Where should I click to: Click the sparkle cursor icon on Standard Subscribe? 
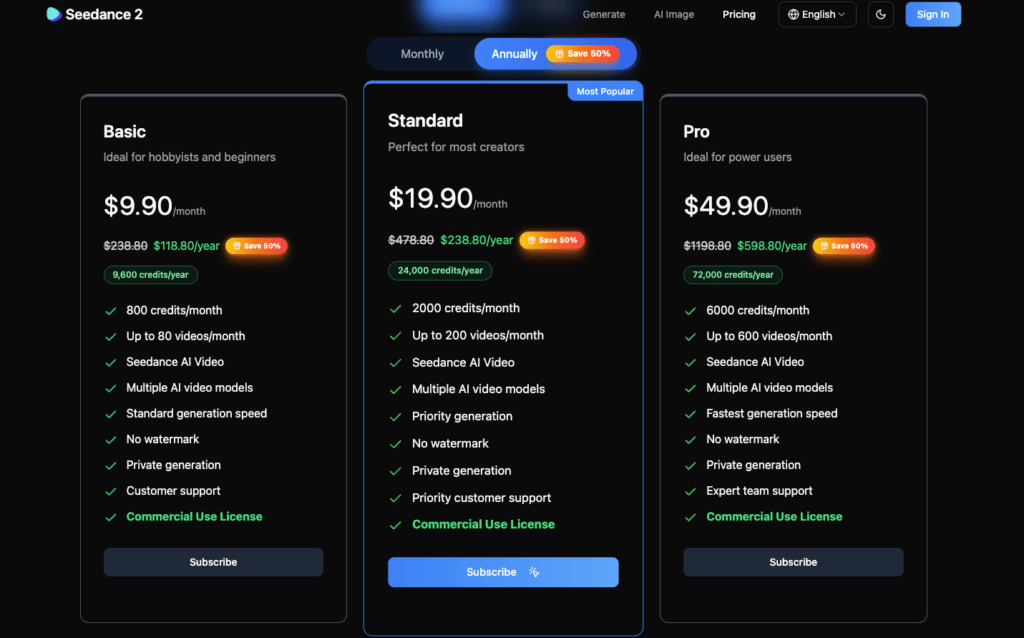[x=535, y=572]
